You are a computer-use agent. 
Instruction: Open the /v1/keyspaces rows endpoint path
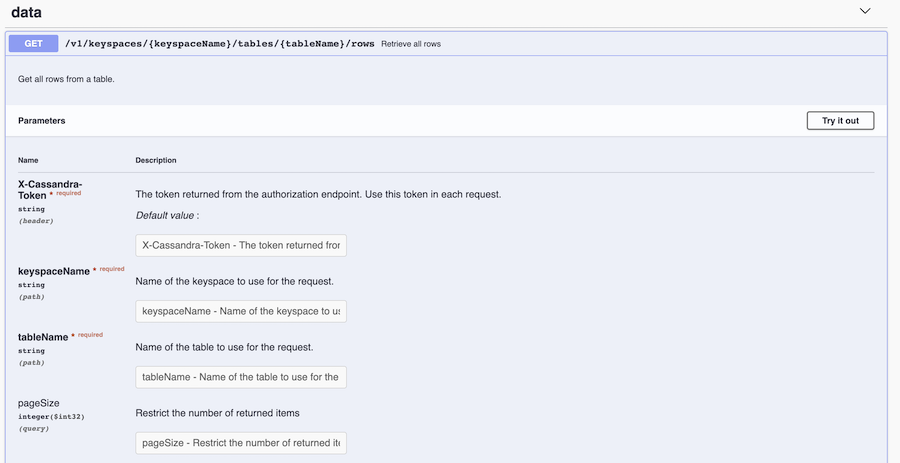pos(220,44)
